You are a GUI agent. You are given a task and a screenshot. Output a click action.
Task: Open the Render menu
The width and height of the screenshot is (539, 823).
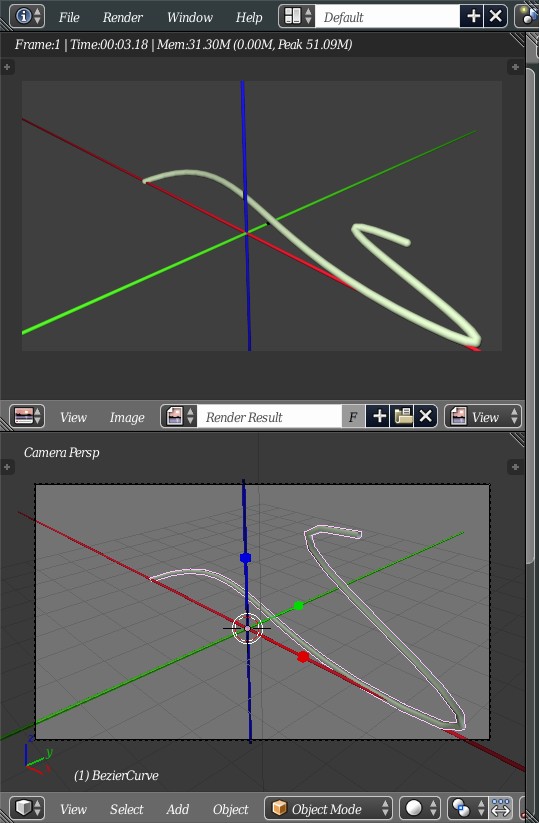click(123, 17)
